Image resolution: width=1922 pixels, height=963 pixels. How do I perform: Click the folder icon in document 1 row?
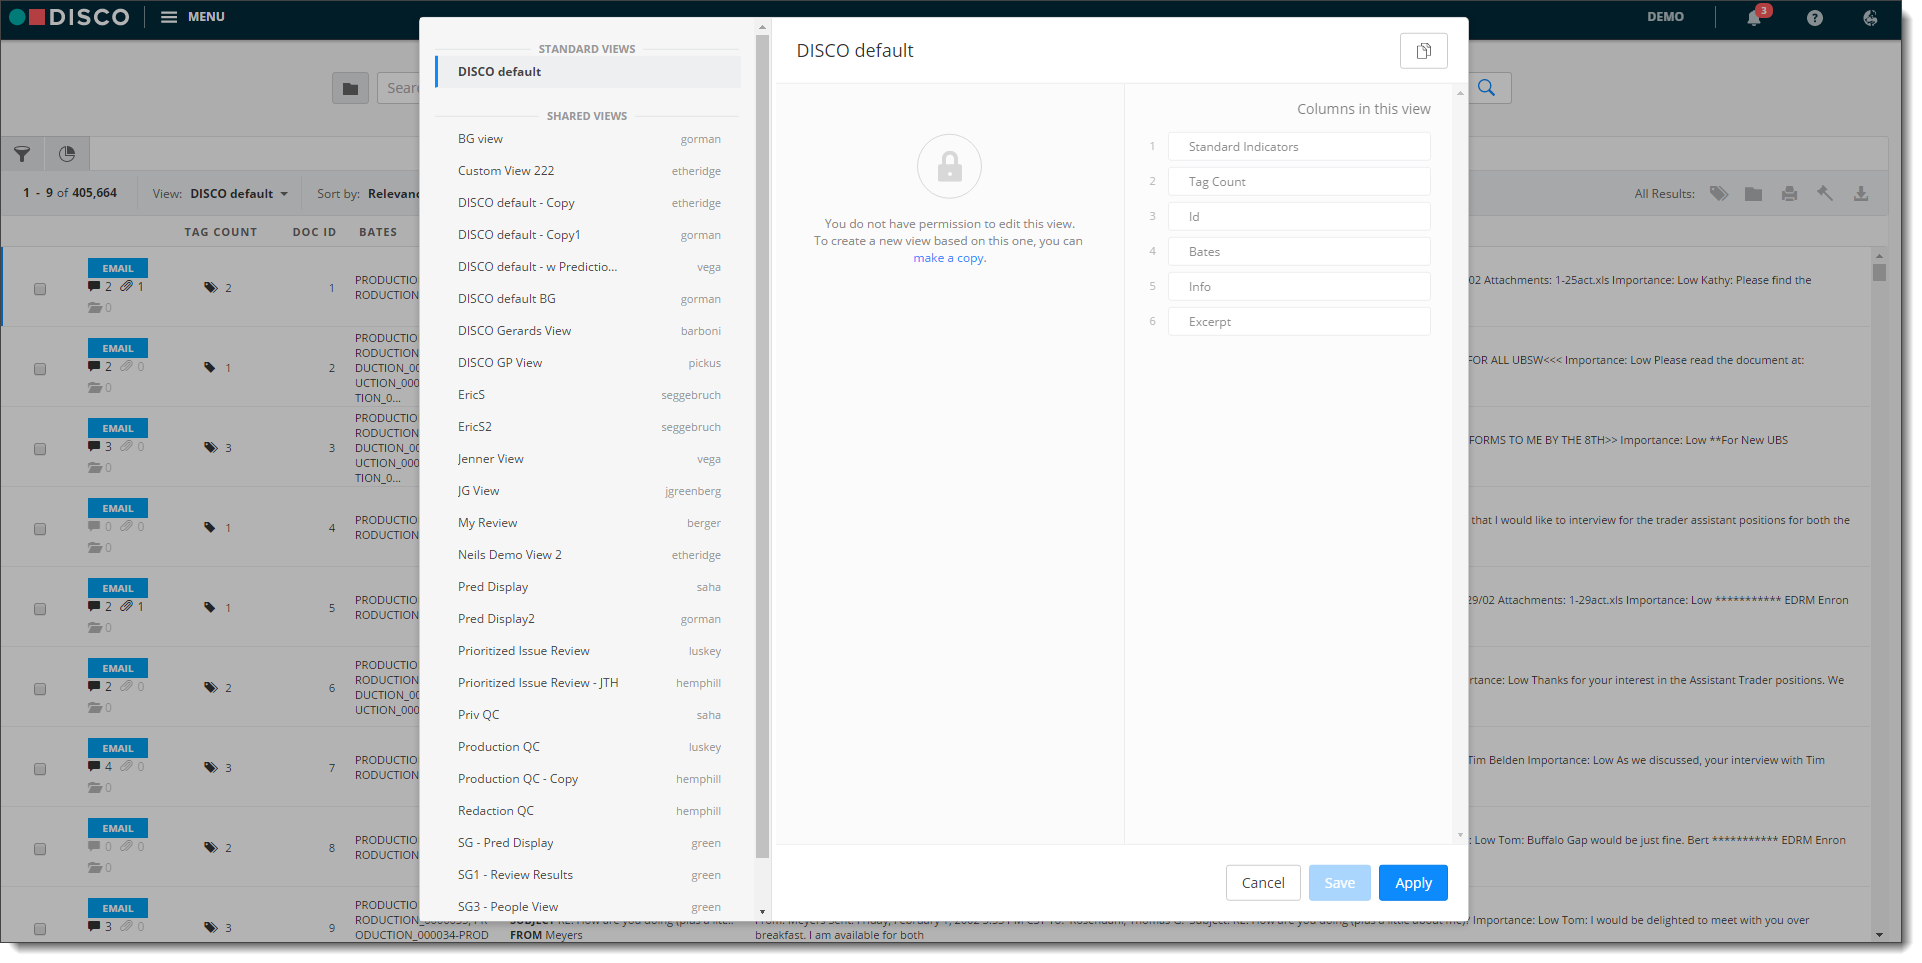(94, 308)
